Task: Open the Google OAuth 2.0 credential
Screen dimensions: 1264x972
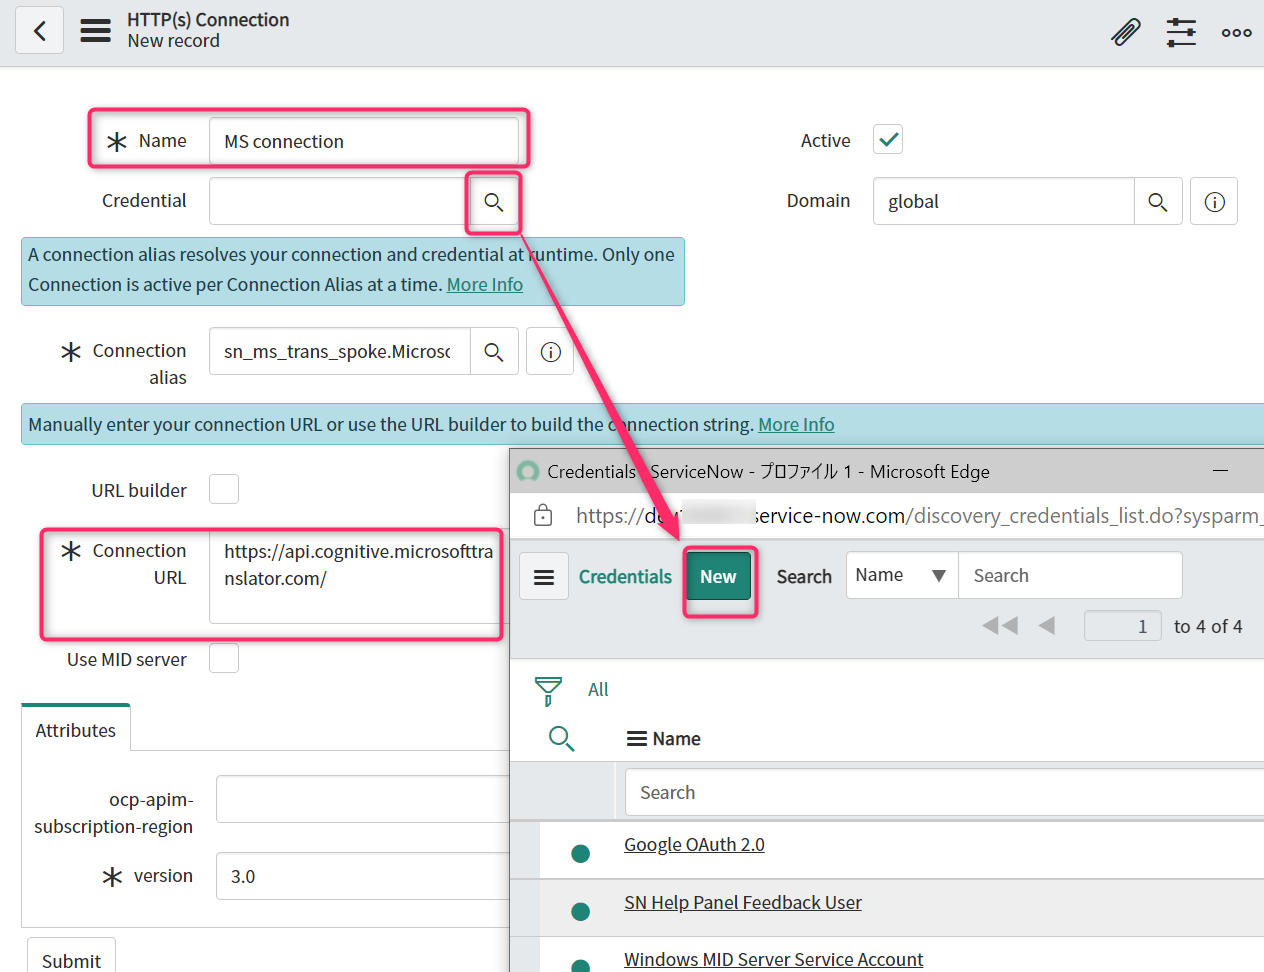Action: (693, 844)
